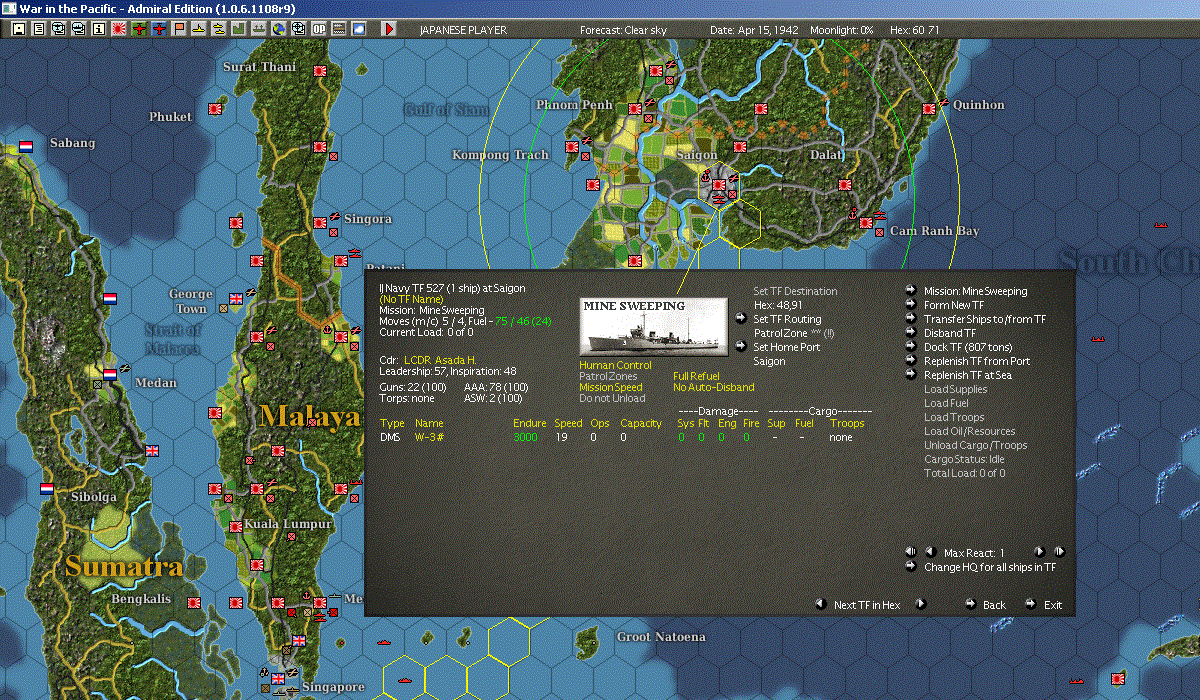Click the railroad track toolbar icon

click(x=338, y=29)
